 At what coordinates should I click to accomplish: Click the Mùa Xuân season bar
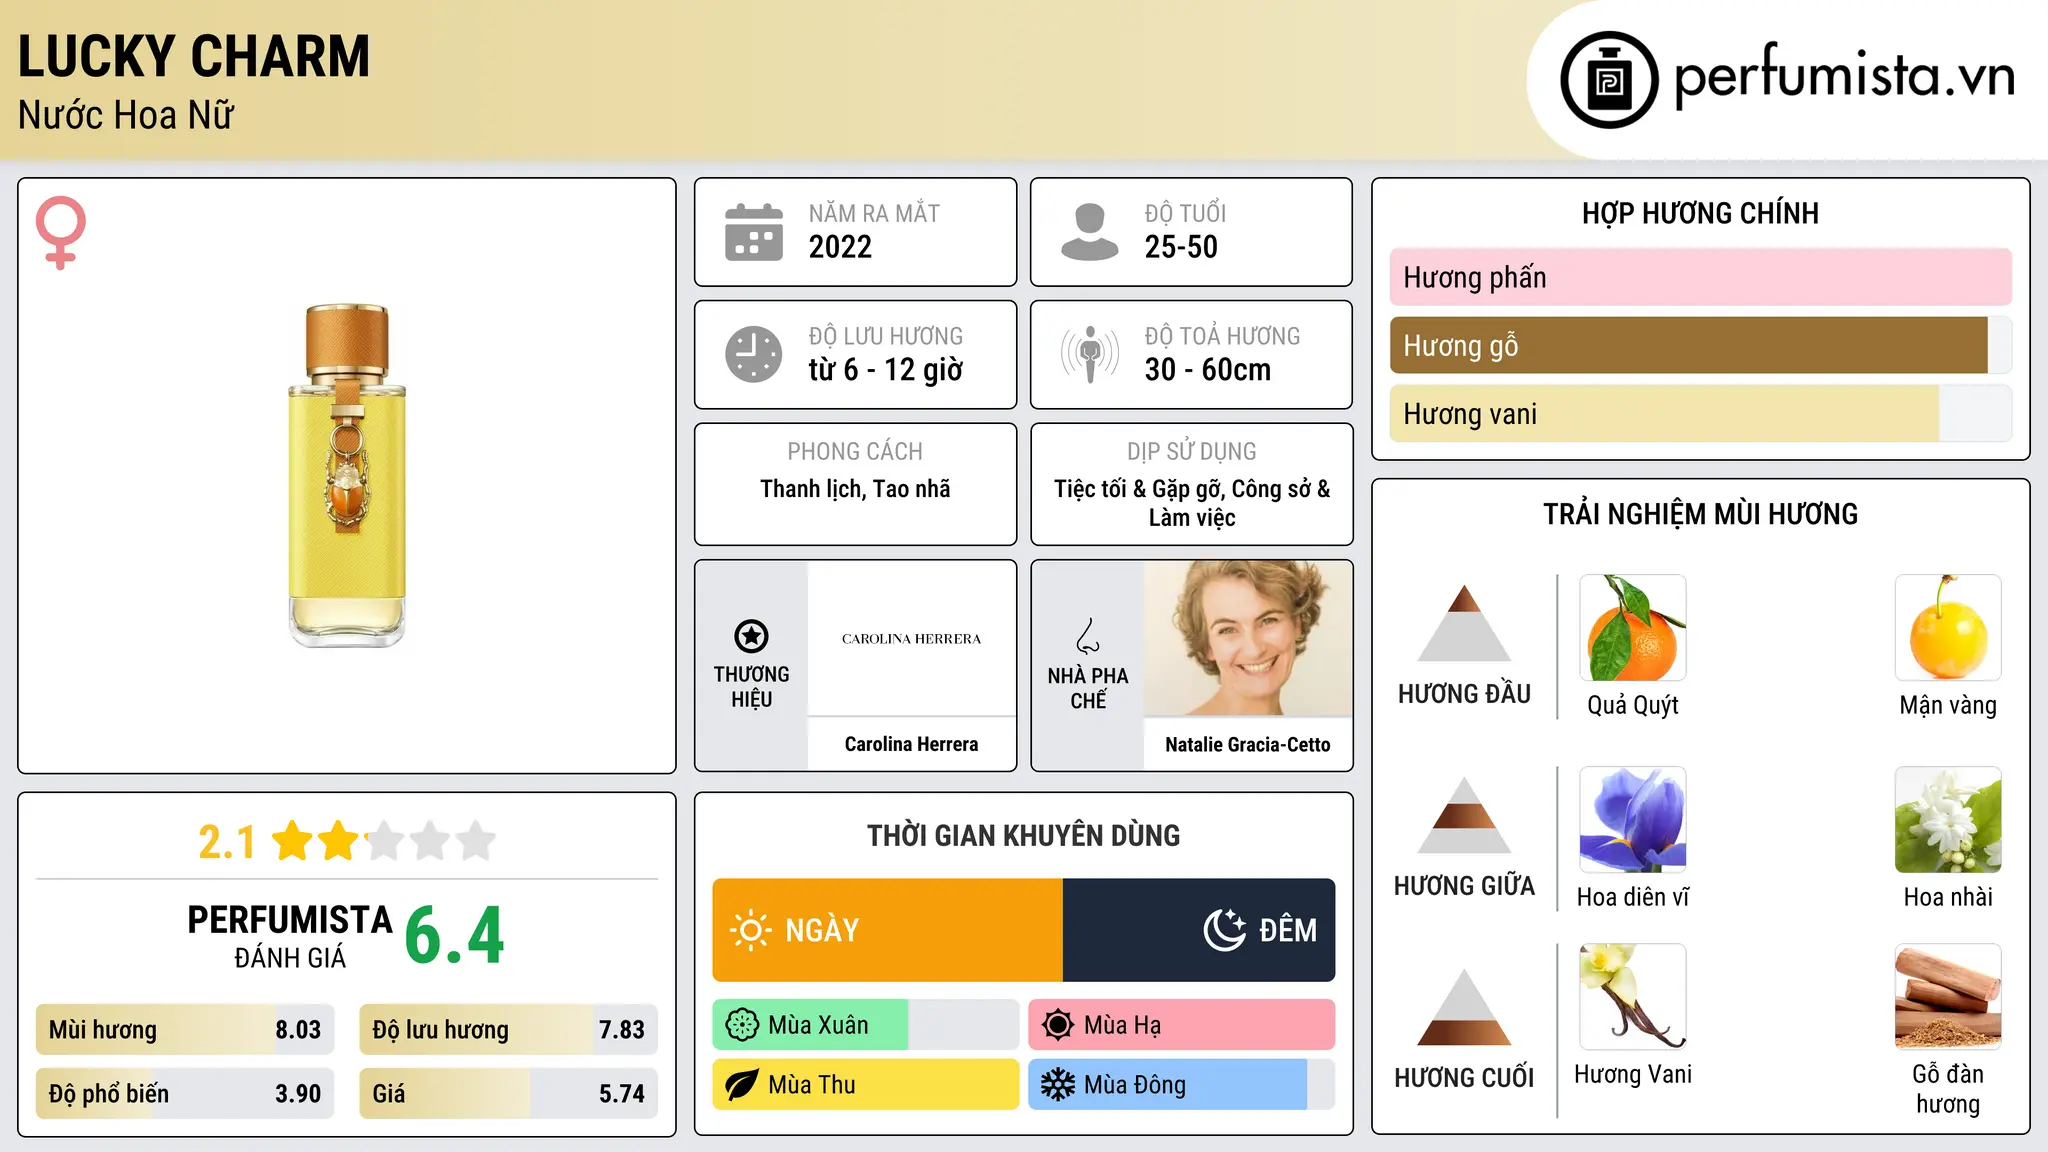[x=866, y=1025]
